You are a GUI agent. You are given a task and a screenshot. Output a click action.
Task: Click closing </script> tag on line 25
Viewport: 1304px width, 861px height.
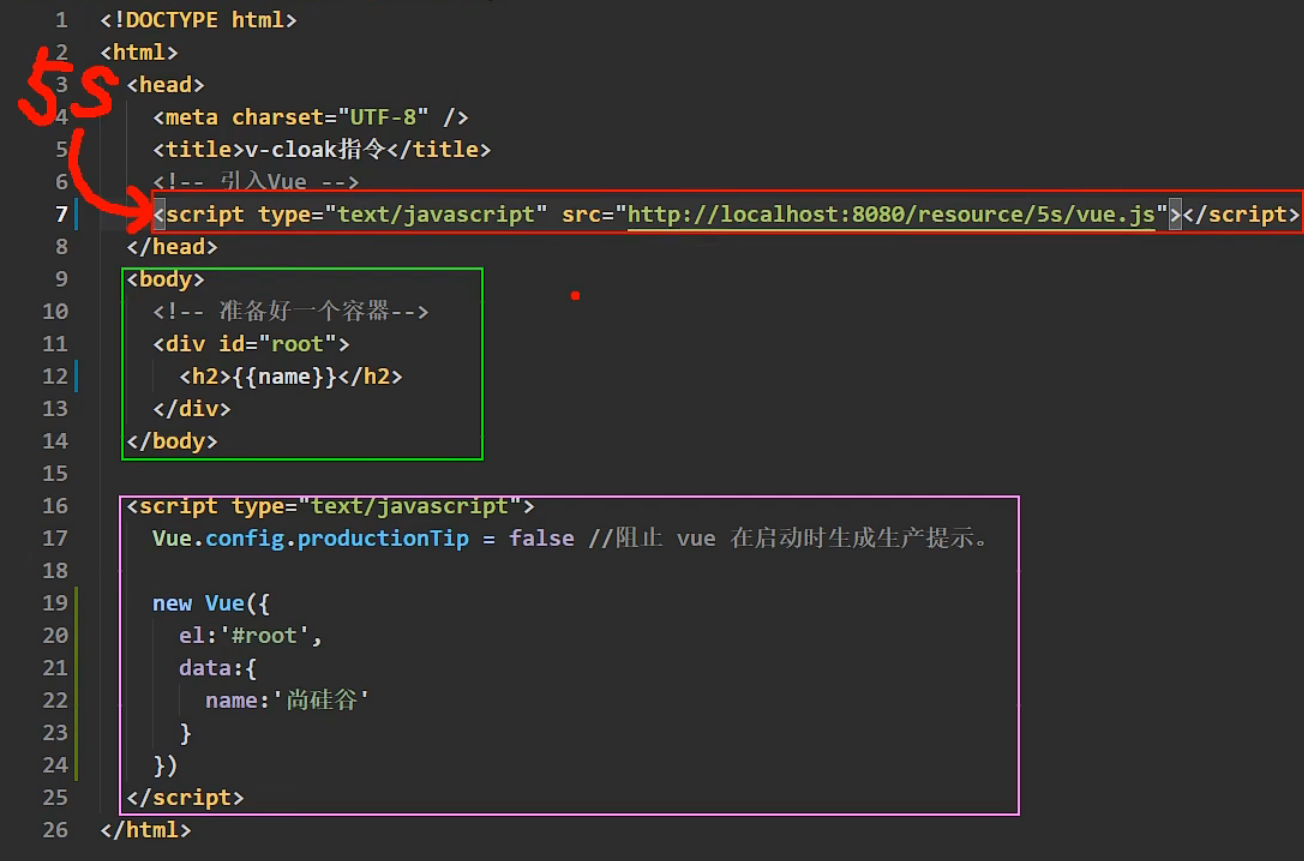(x=185, y=798)
